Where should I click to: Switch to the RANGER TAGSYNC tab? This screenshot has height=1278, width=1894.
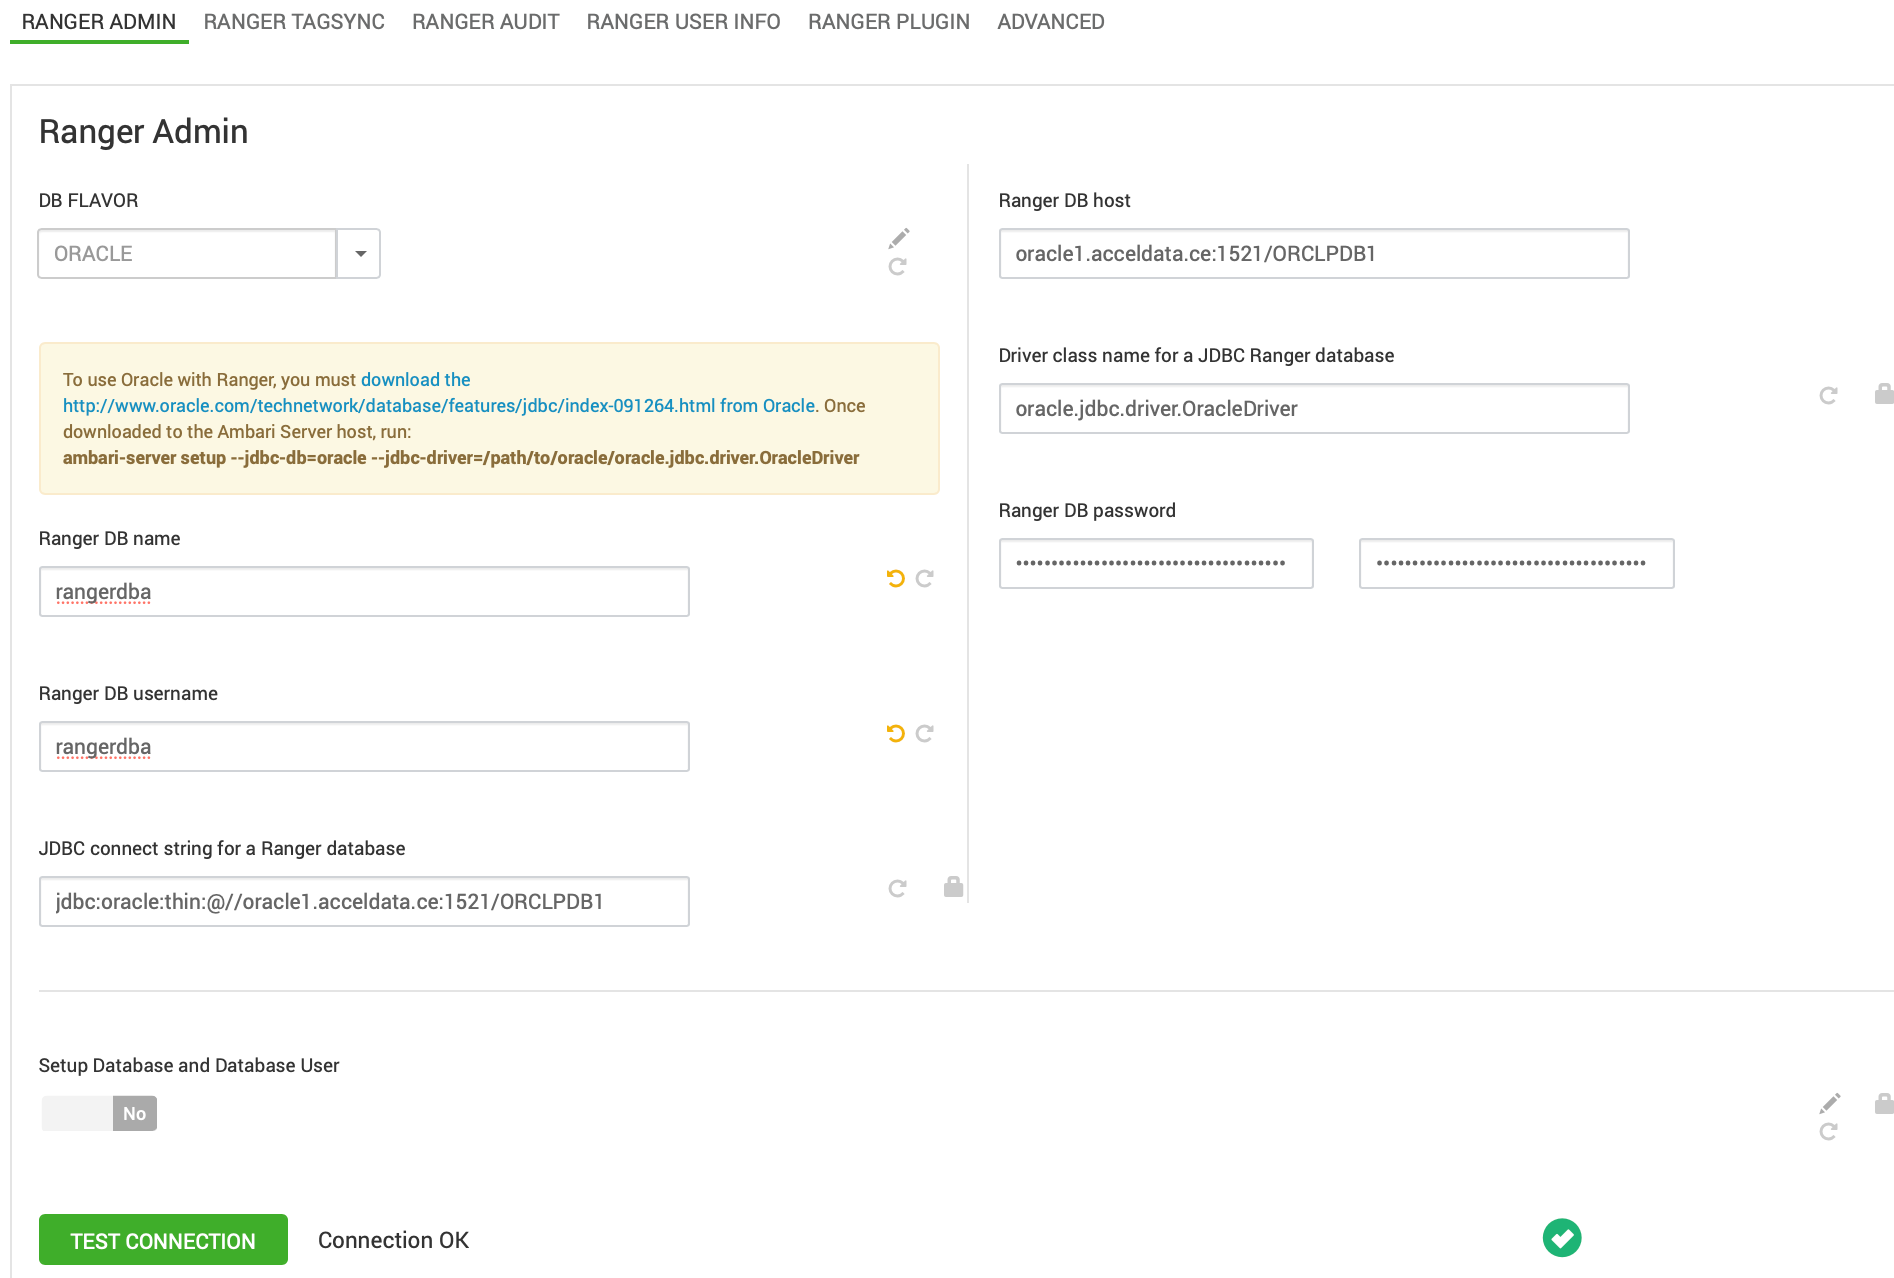click(294, 22)
